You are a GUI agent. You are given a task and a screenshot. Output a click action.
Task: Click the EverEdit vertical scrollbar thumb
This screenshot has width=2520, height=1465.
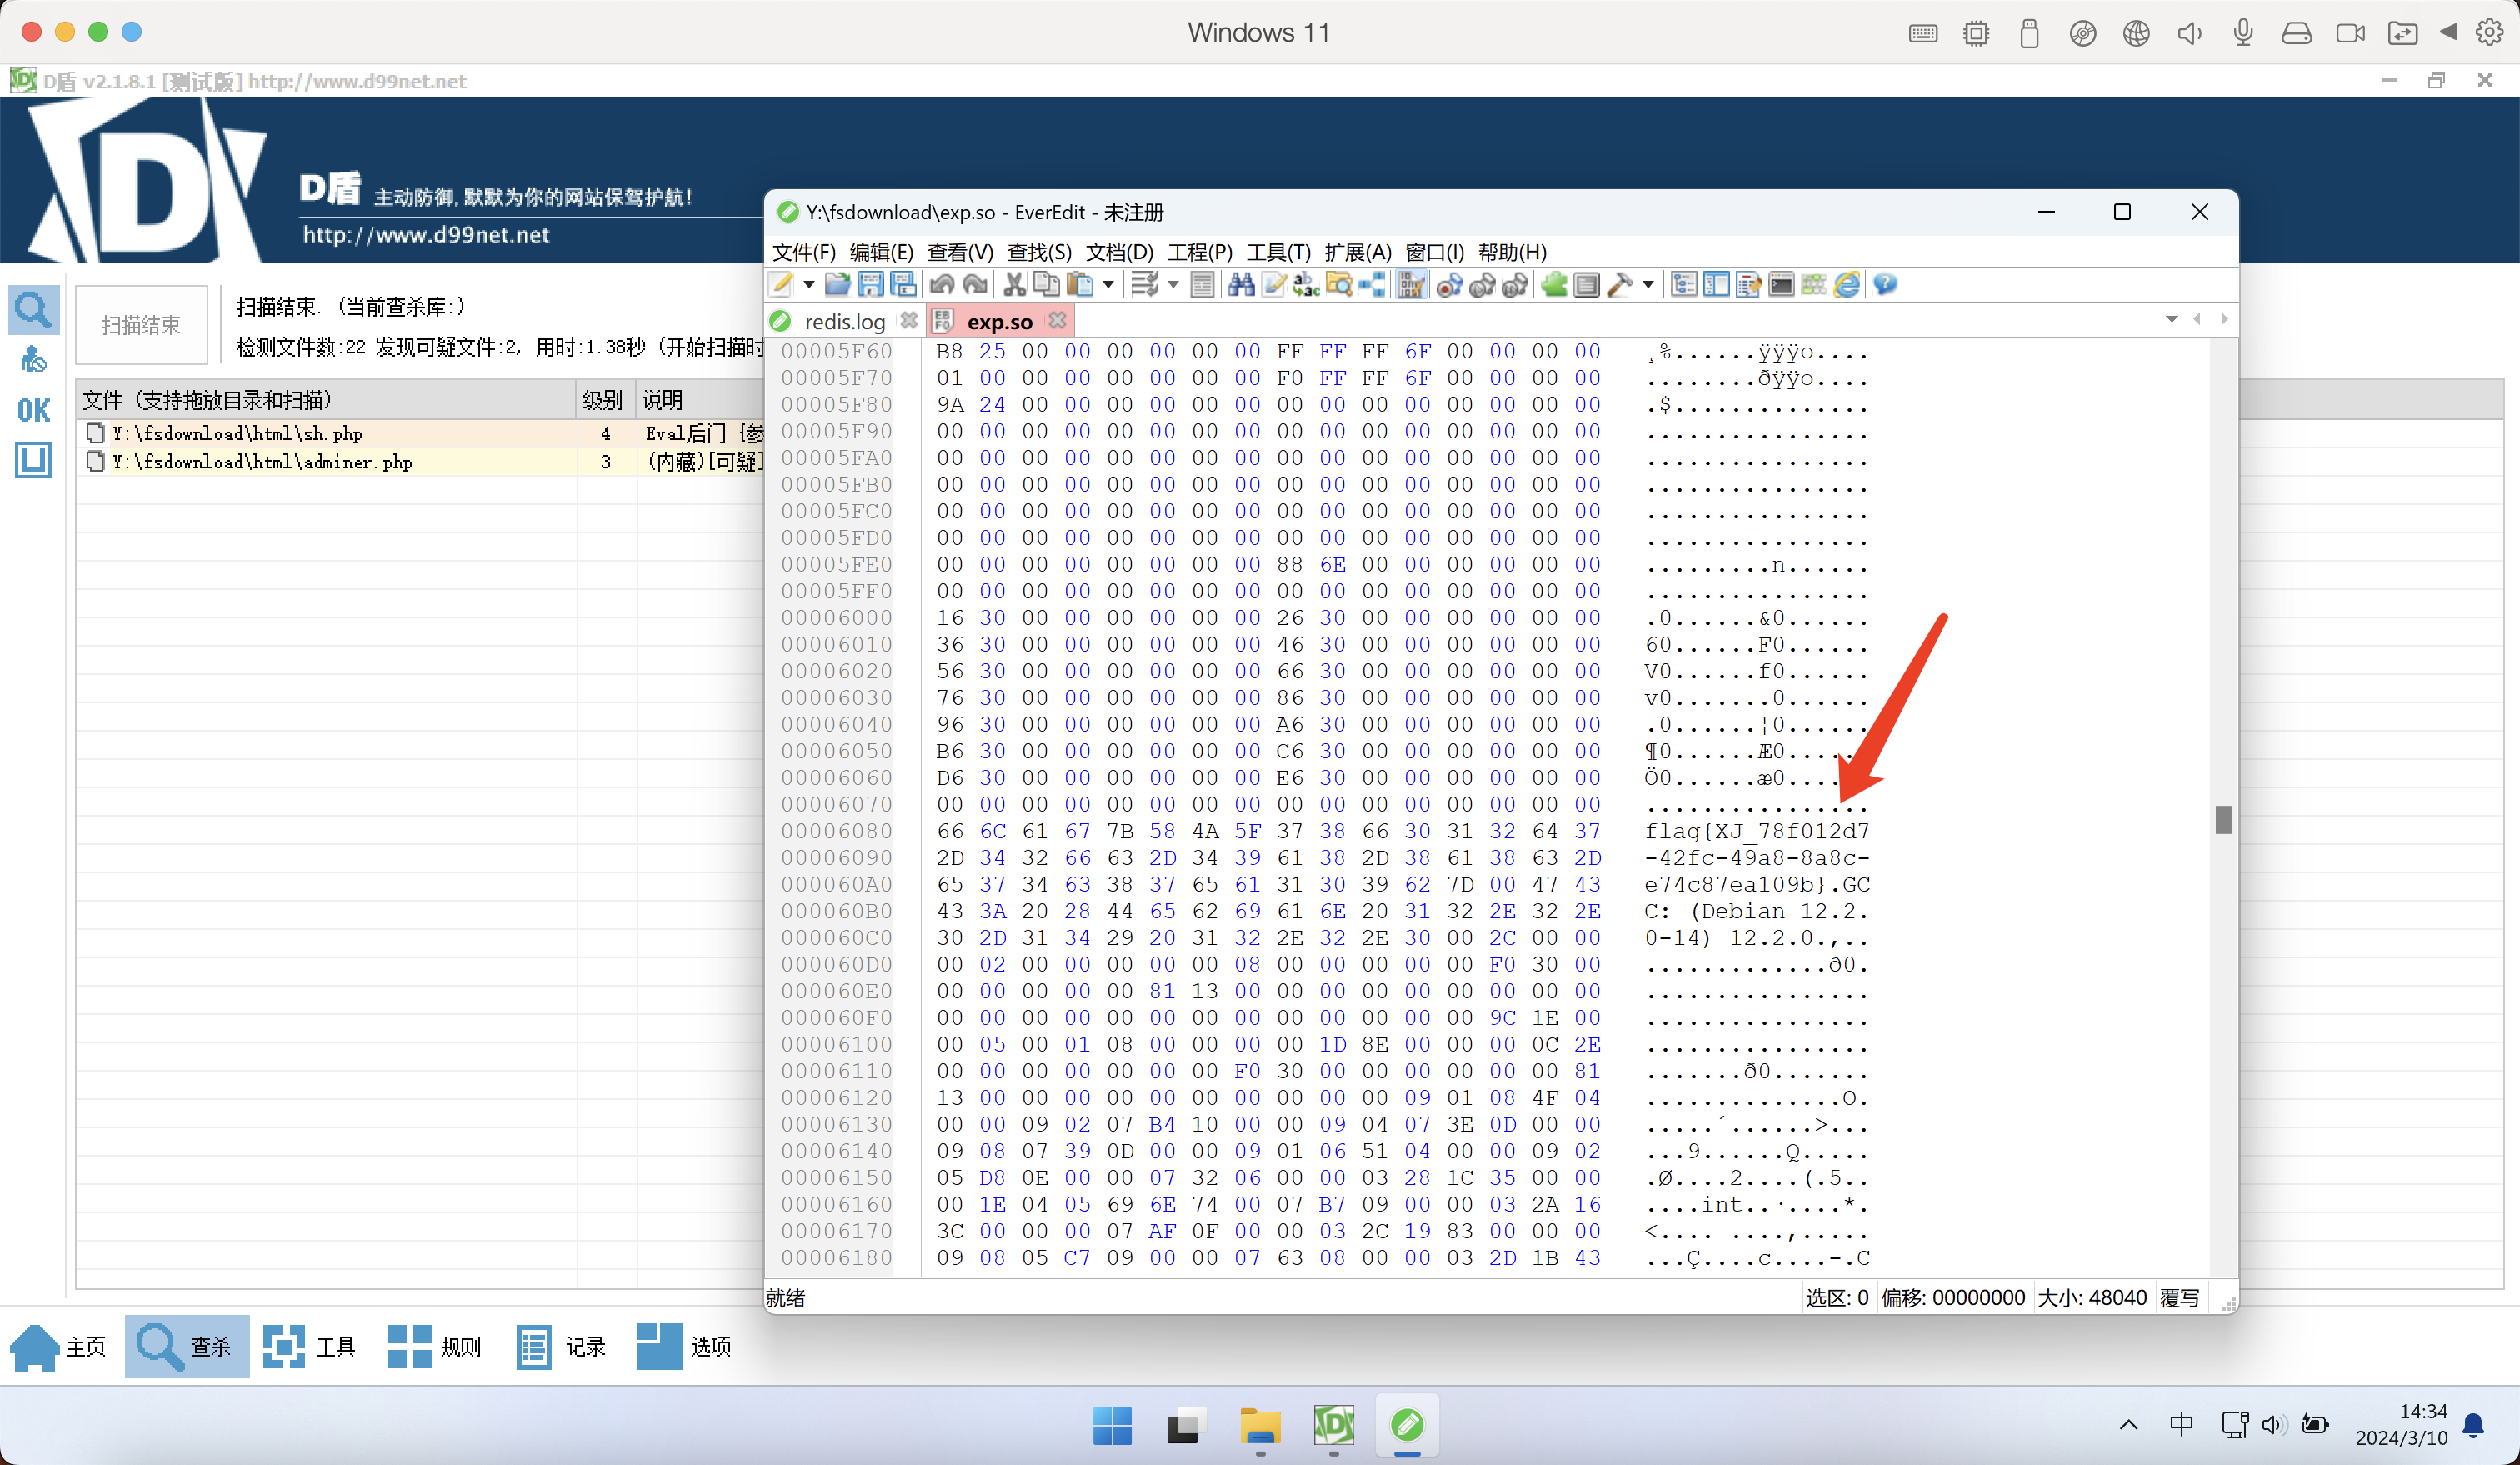click(x=2223, y=820)
